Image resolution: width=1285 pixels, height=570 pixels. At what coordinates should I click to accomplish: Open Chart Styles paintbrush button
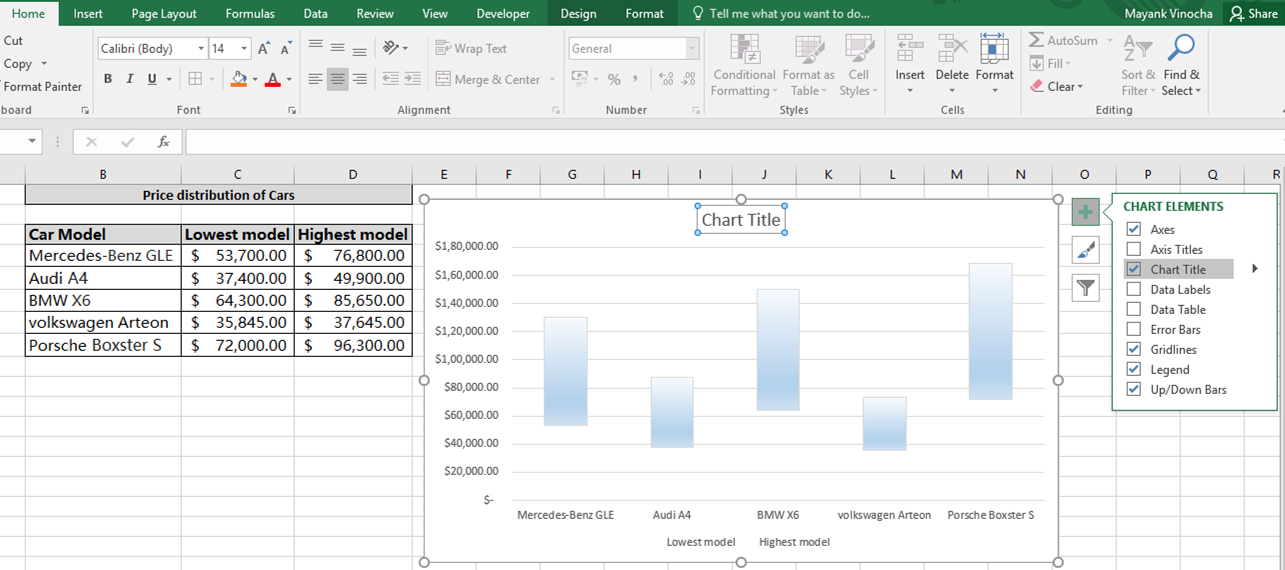[x=1085, y=250]
